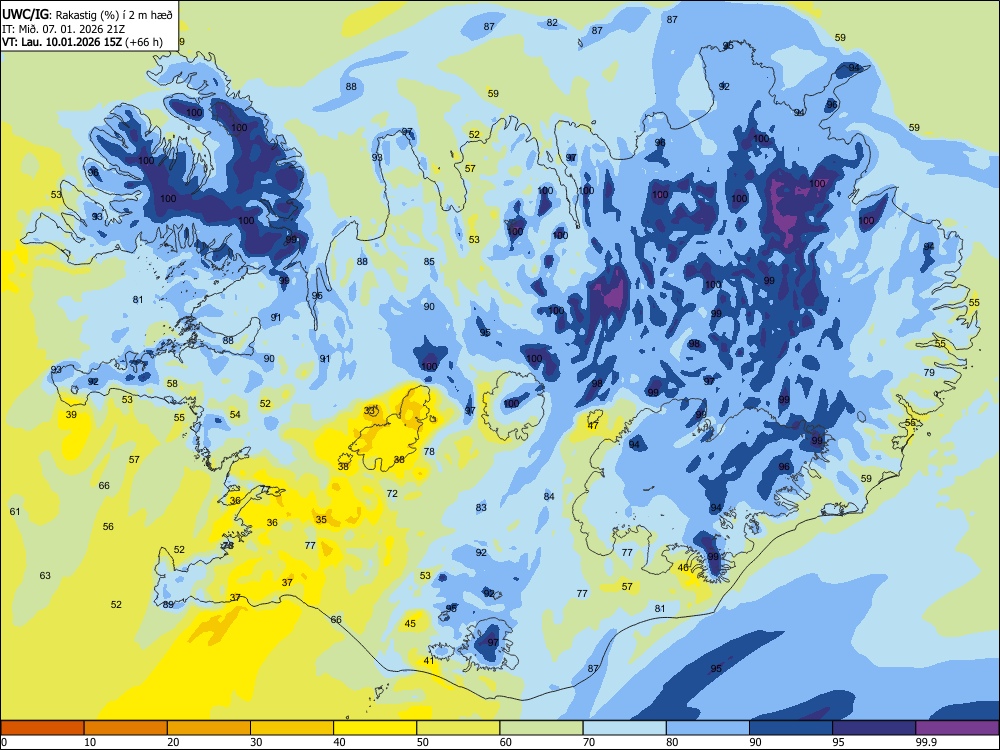1000x750 pixels.
Task: Click the humidity value '33' on the map
Action: [369, 410]
